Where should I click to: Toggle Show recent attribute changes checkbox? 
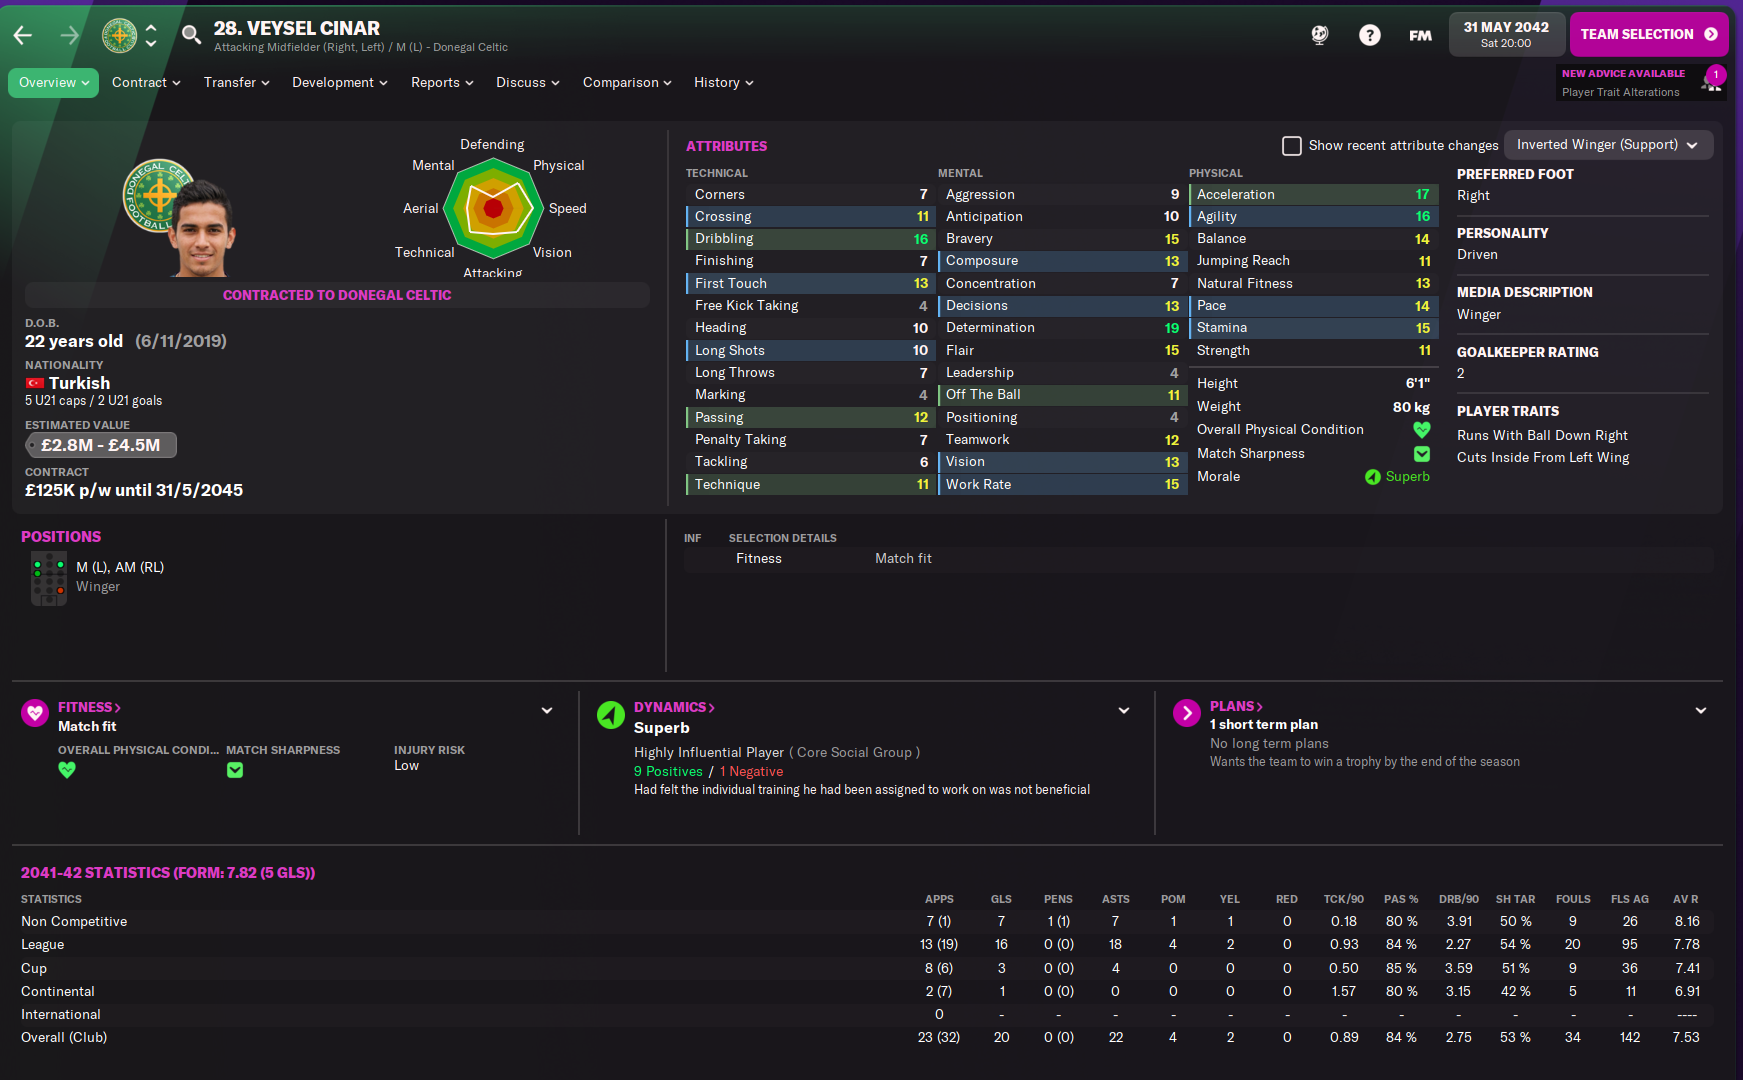pyautogui.click(x=1292, y=146)
